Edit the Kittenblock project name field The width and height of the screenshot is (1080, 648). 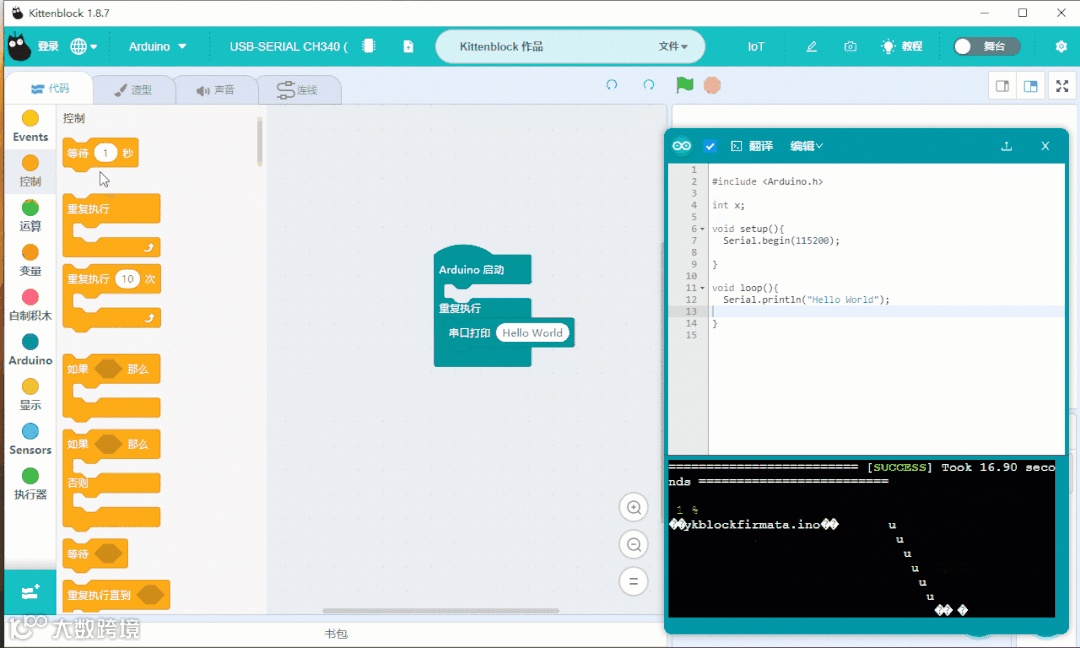(501, 46)
